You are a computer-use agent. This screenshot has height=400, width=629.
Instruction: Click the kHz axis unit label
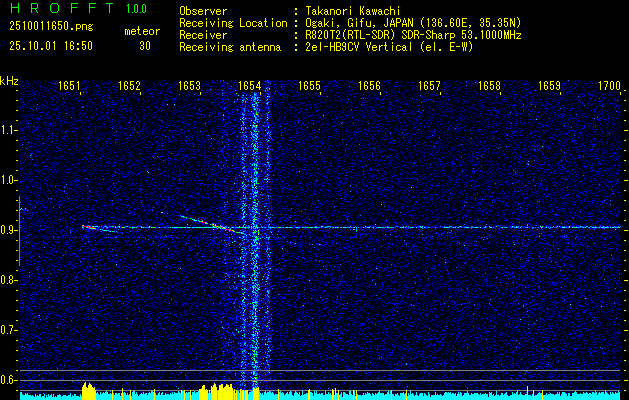(9, 81)
